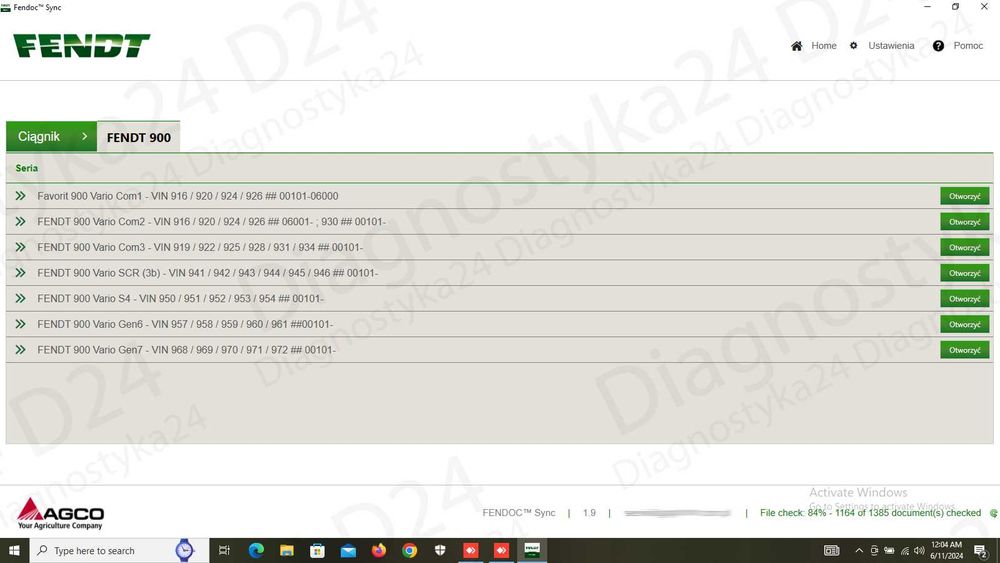This screenshot has width=1000, height=563.
Task: Expand FENDT 900 Vario Gen7 row arrows
Action: tap(20, 349)
